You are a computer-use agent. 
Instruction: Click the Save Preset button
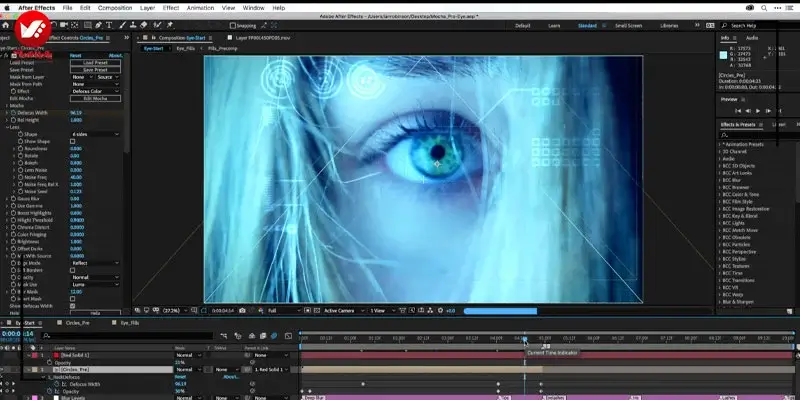coord(95,70)
